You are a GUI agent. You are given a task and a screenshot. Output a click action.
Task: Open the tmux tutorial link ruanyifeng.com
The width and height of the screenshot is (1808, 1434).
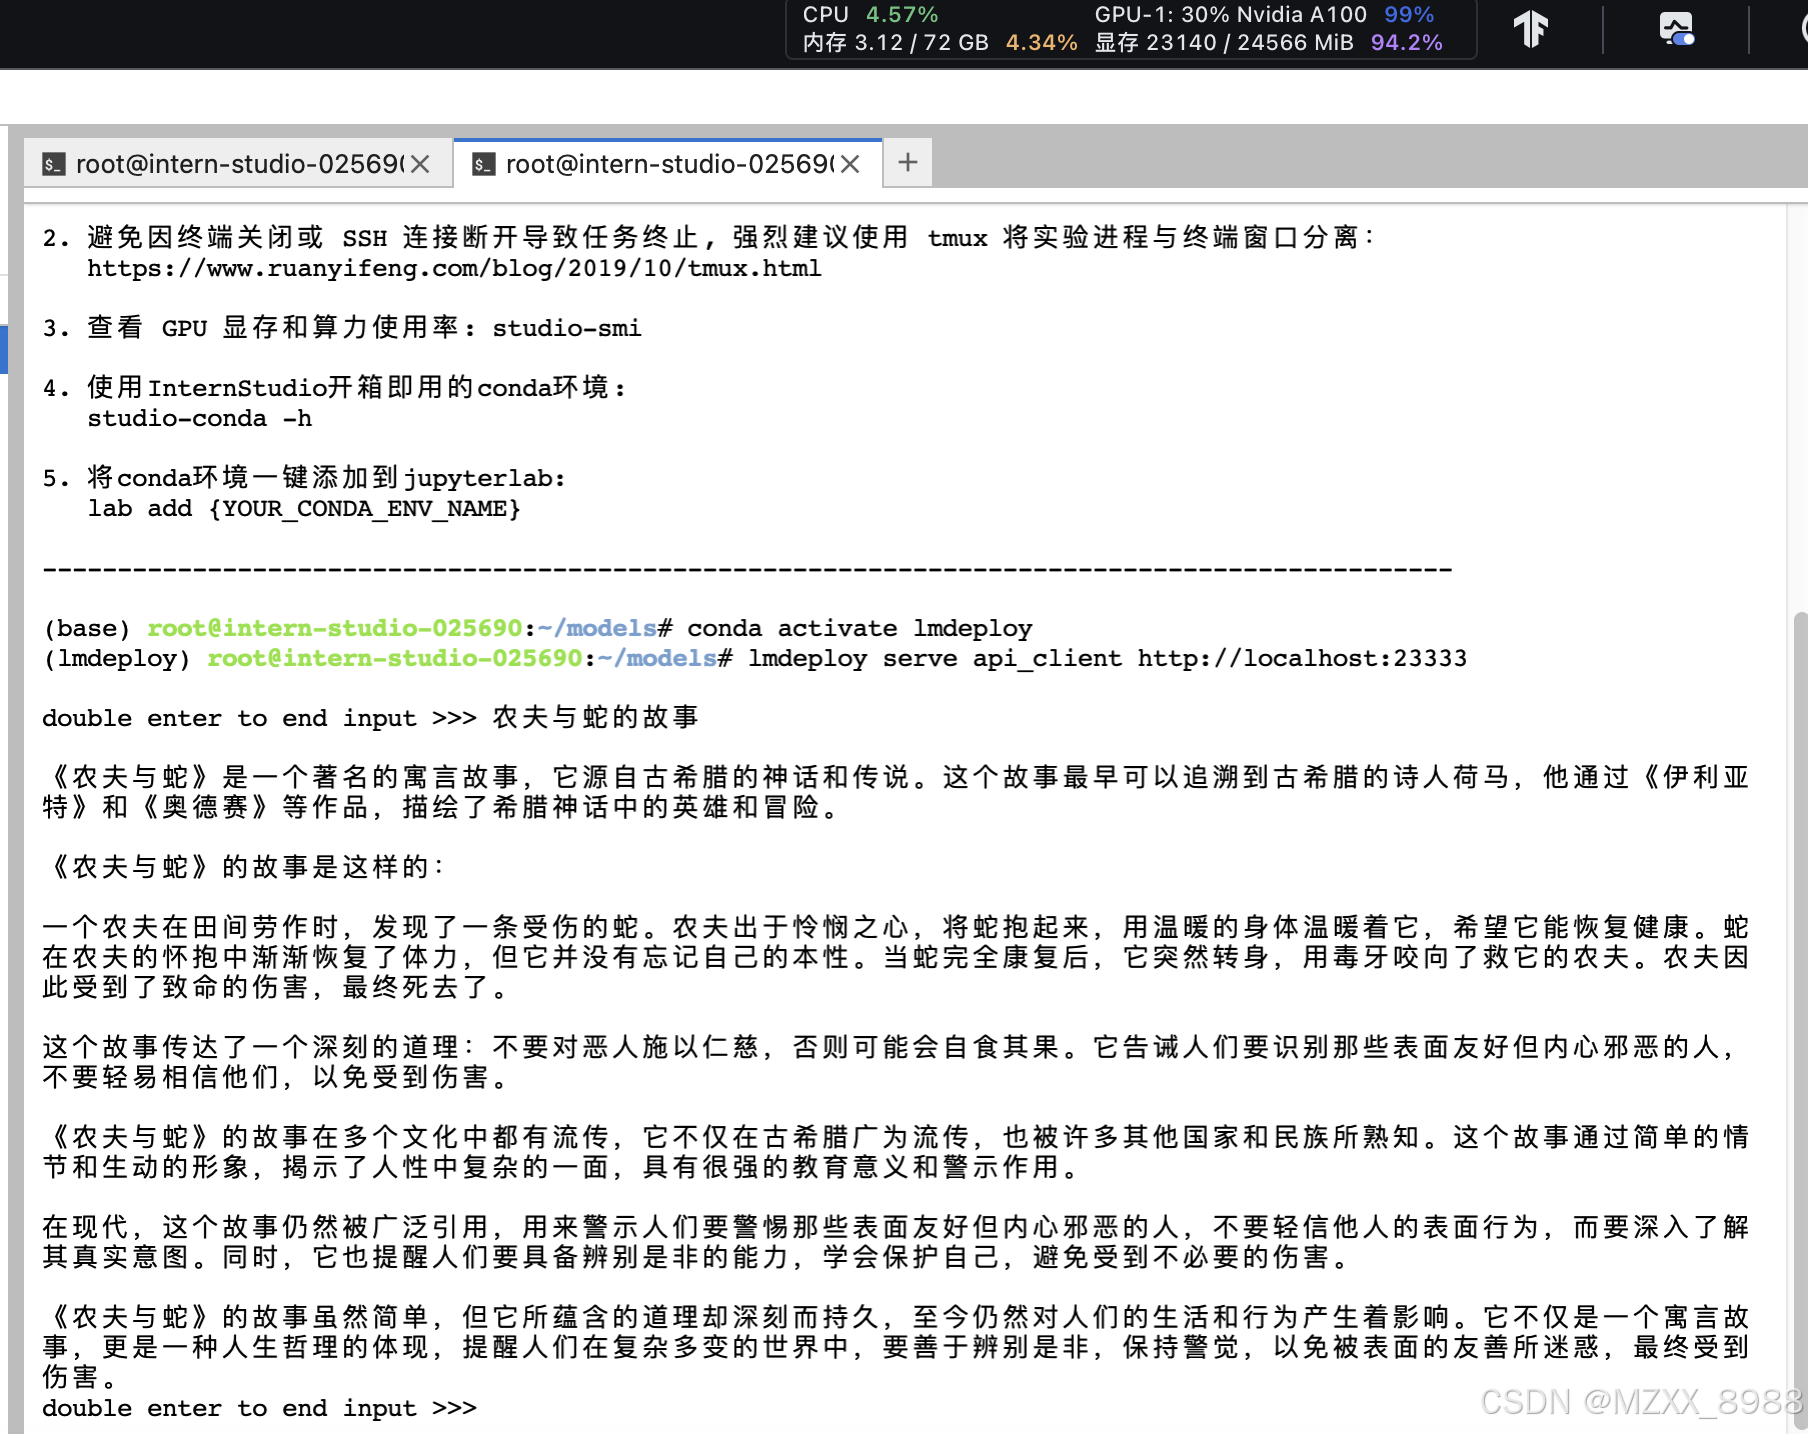[x=455, y=268]
